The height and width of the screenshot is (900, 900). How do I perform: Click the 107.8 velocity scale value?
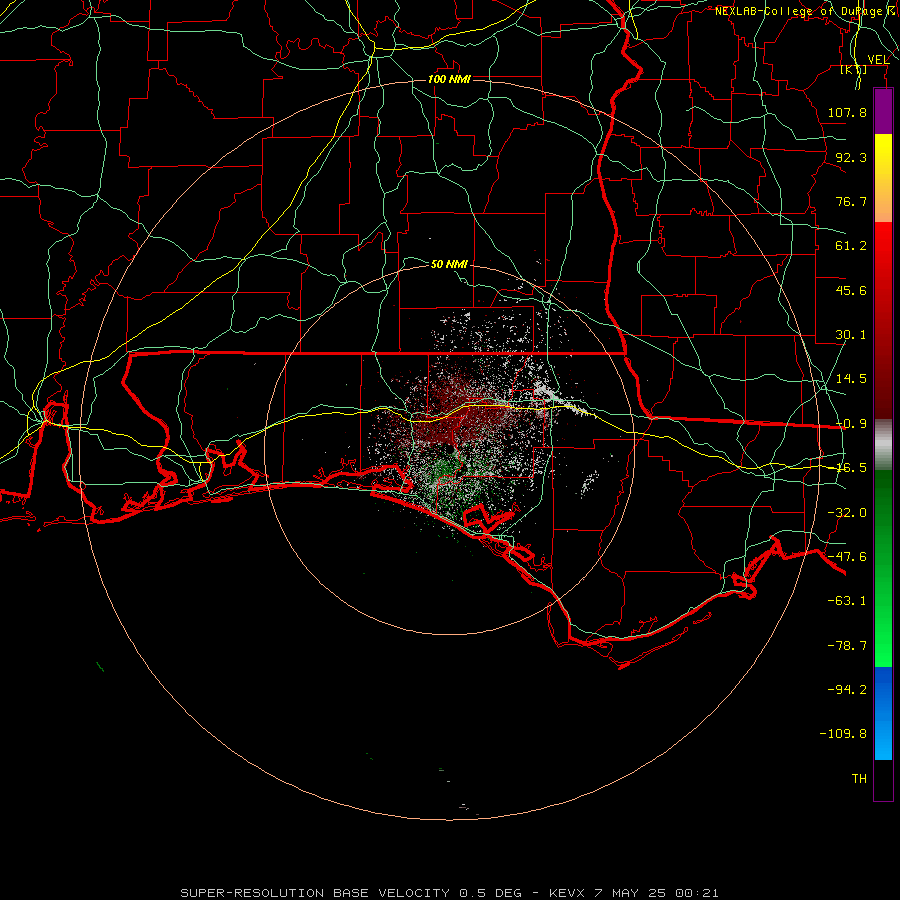coord(847,112)
